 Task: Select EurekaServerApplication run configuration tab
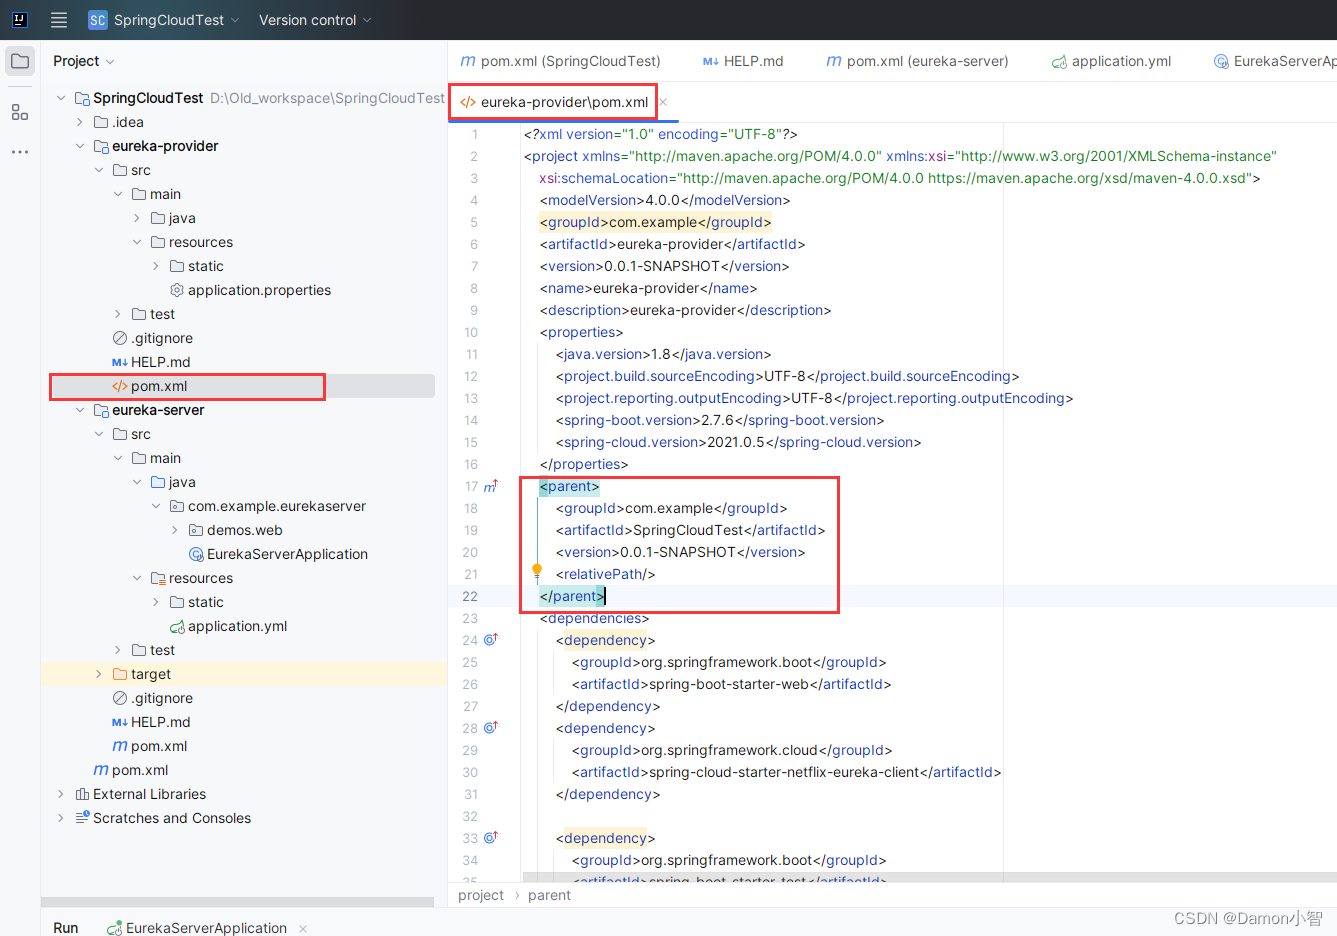[197, 928]
